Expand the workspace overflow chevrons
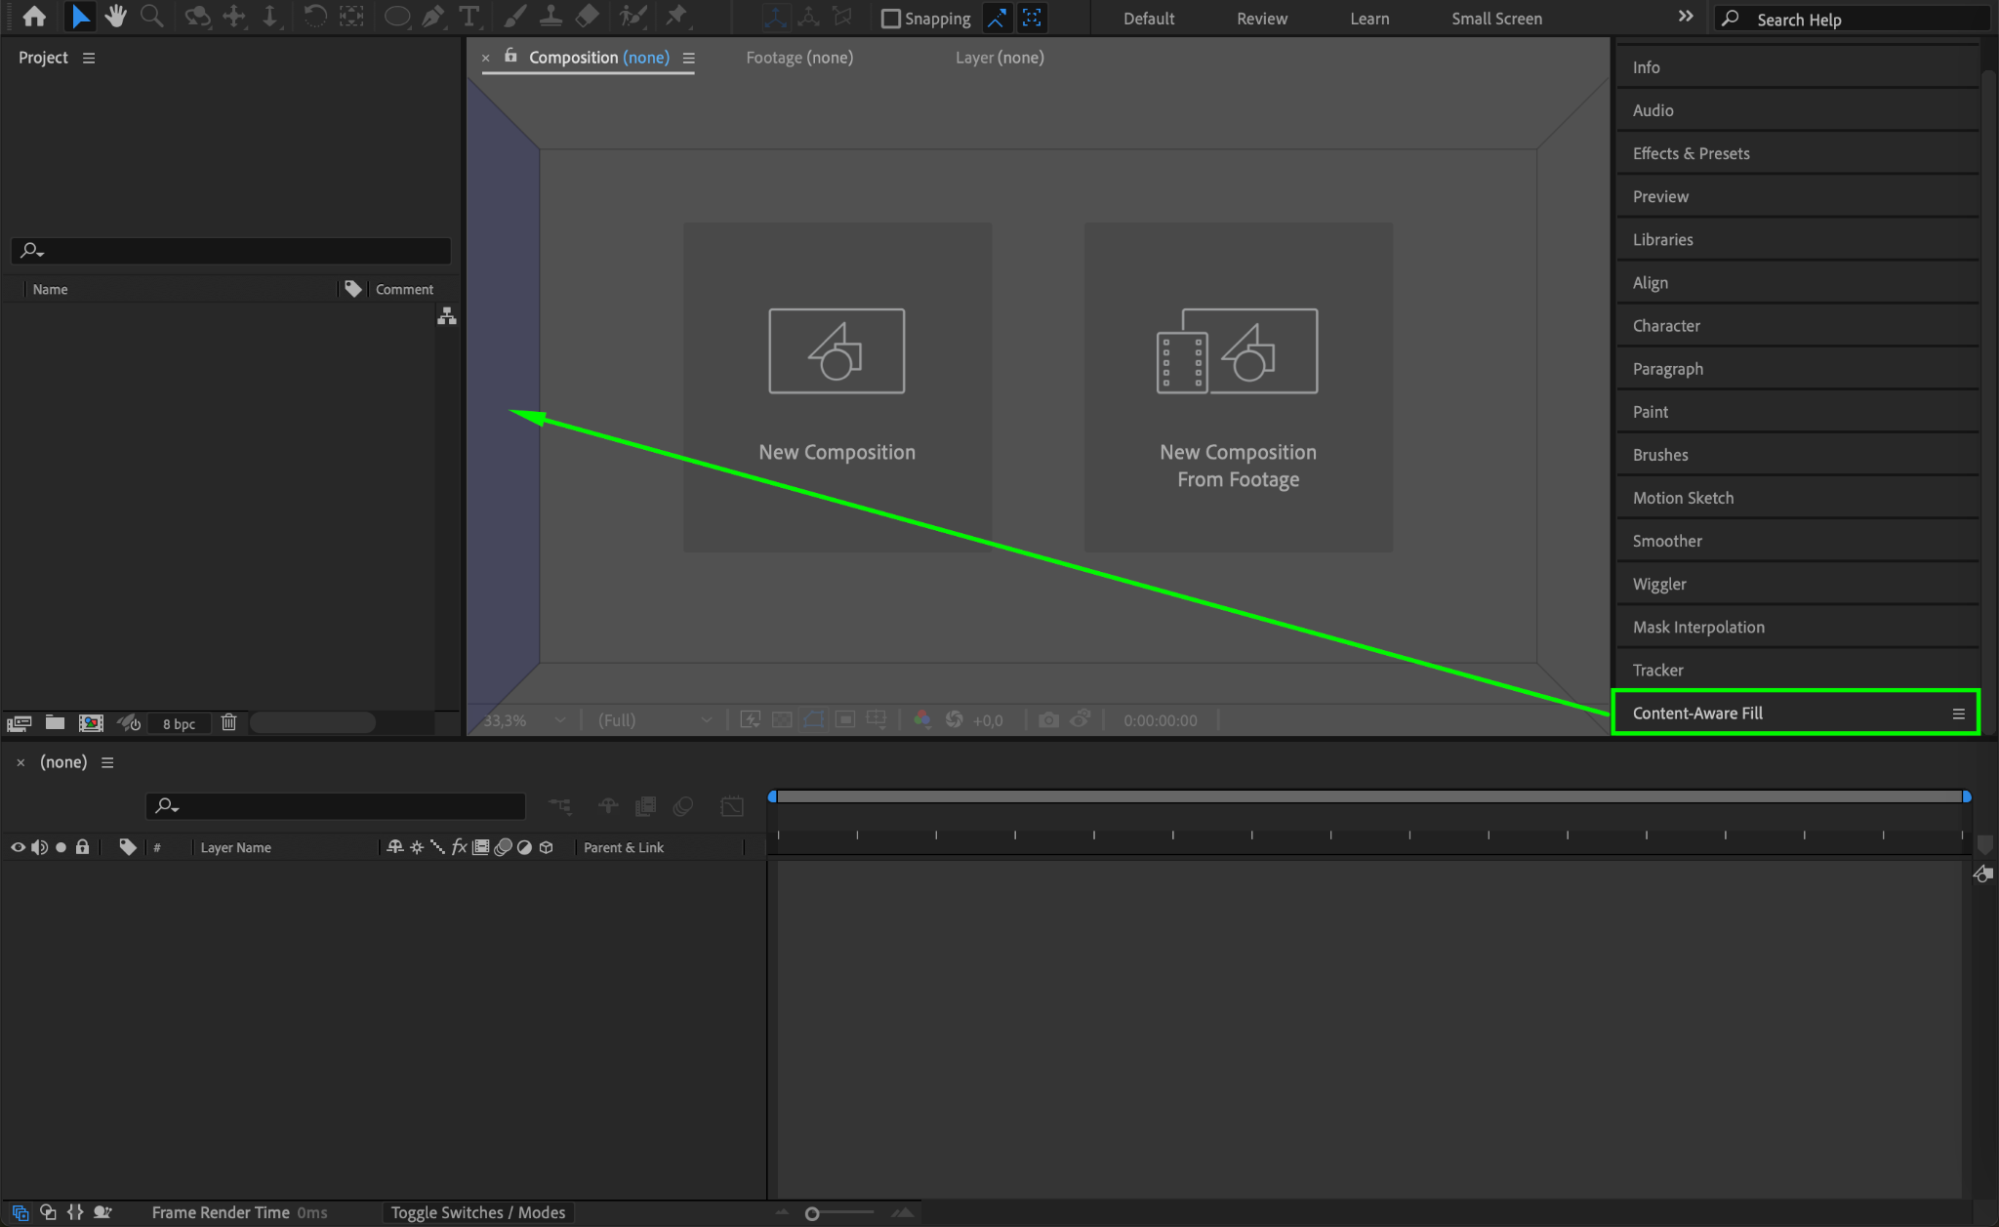 1685,17
